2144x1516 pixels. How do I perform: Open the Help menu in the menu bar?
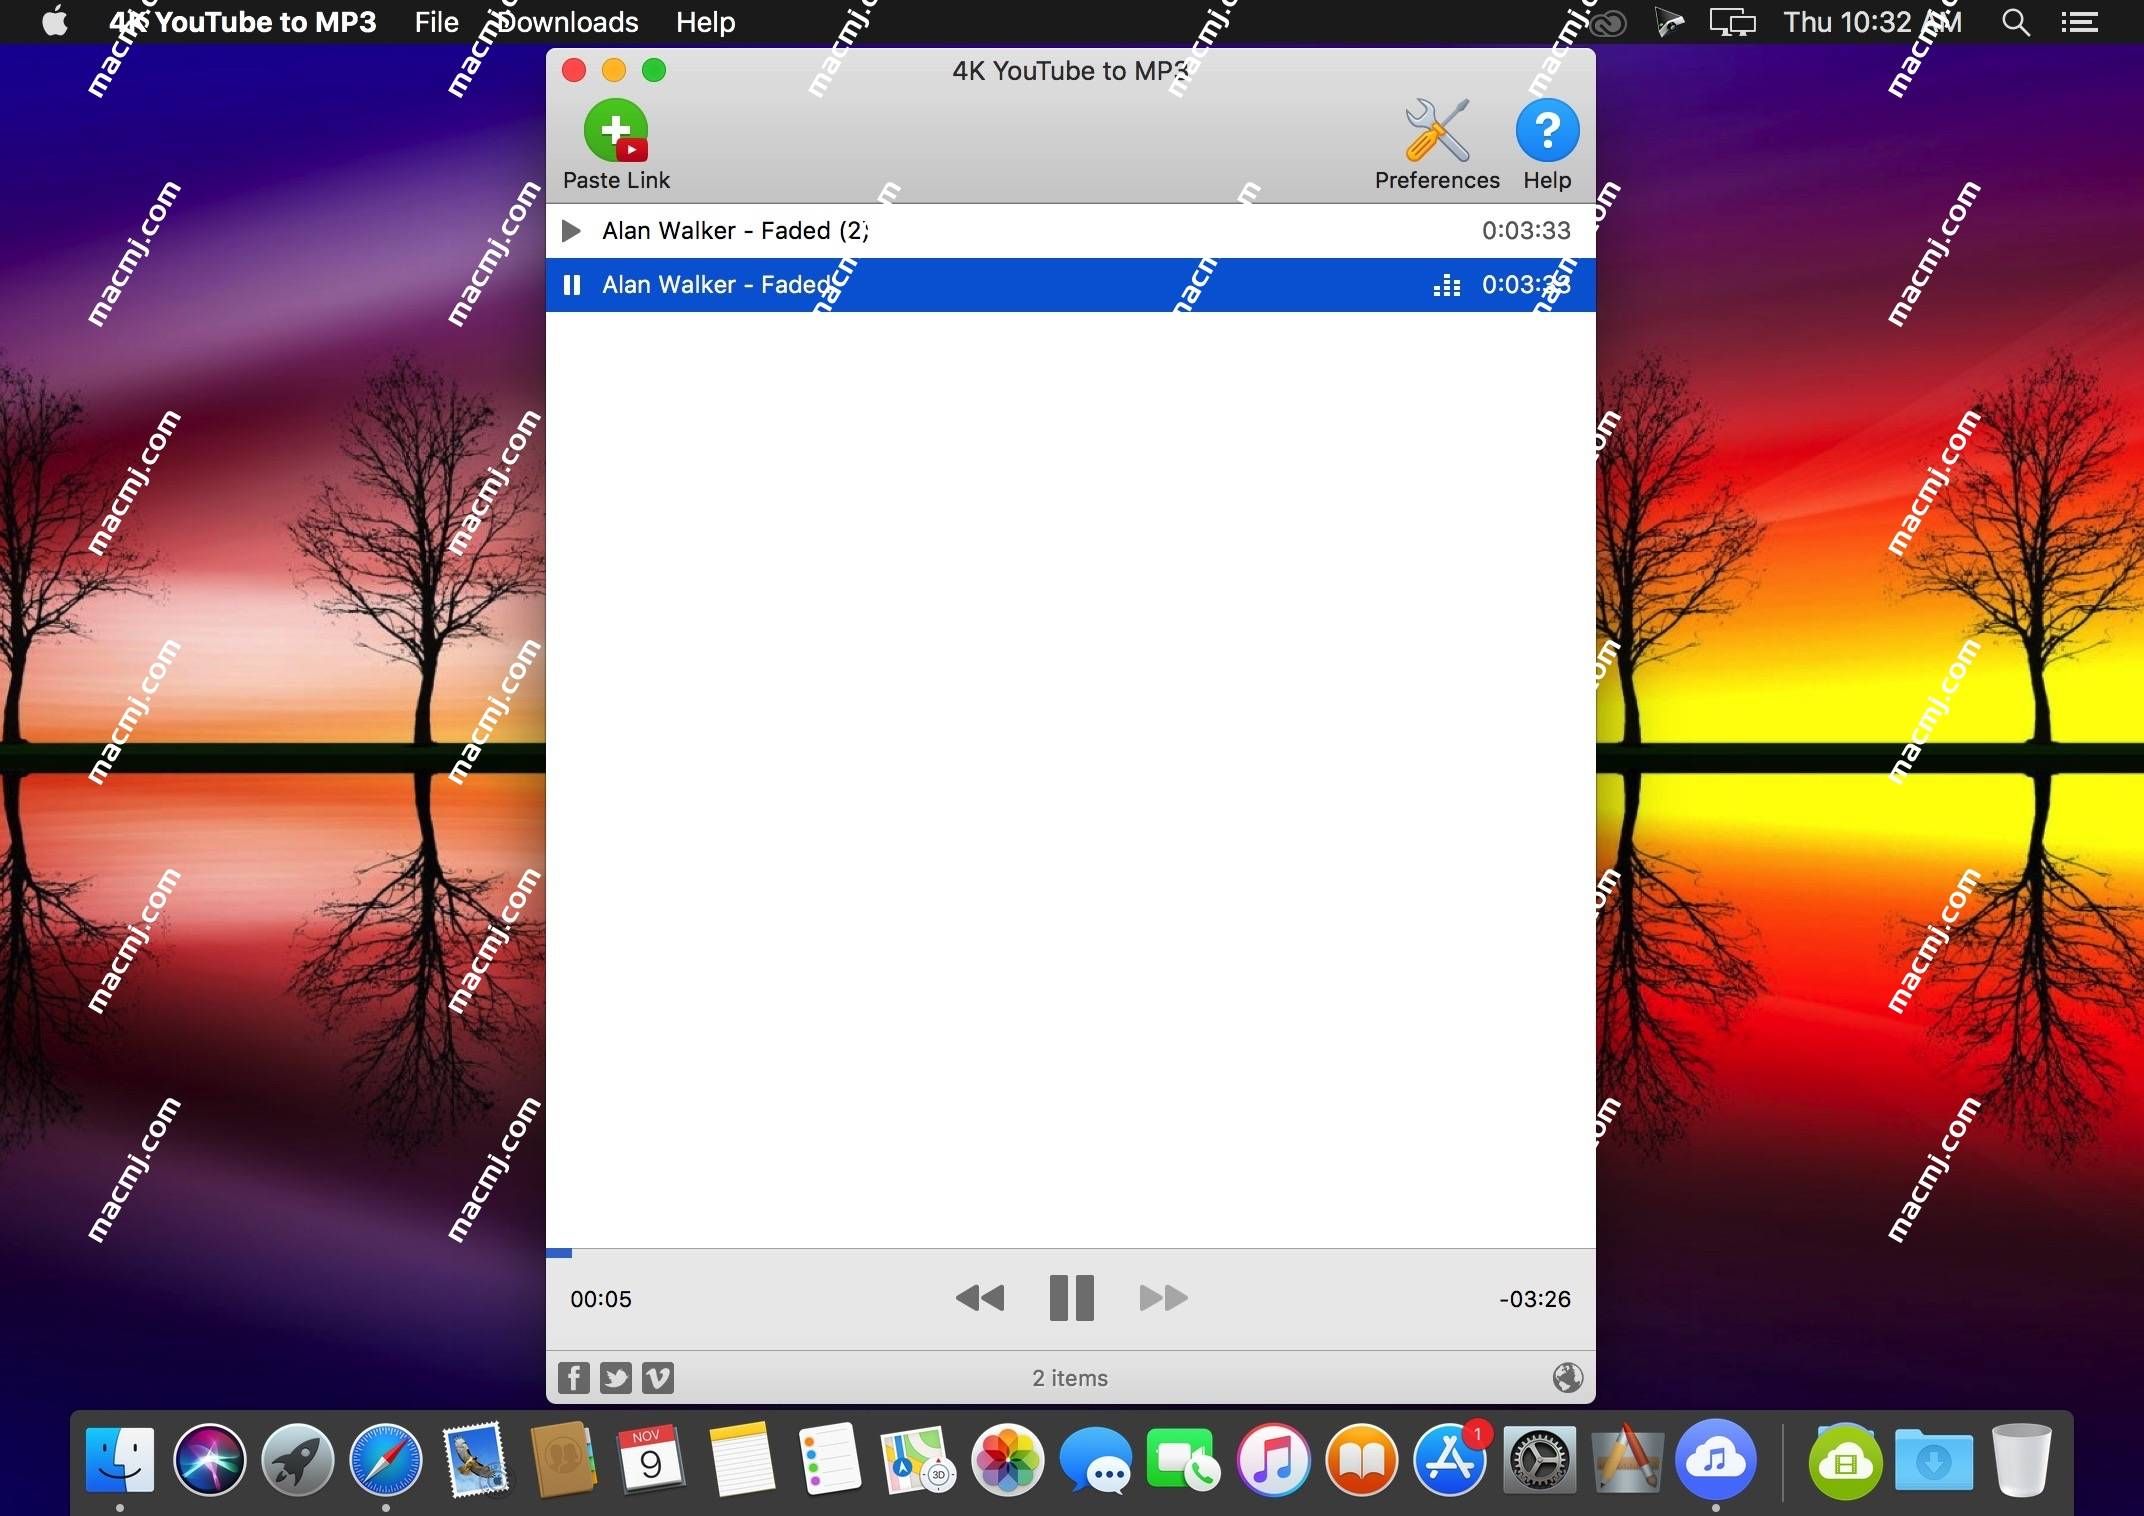pyautogui.click(x=705, y=22)
